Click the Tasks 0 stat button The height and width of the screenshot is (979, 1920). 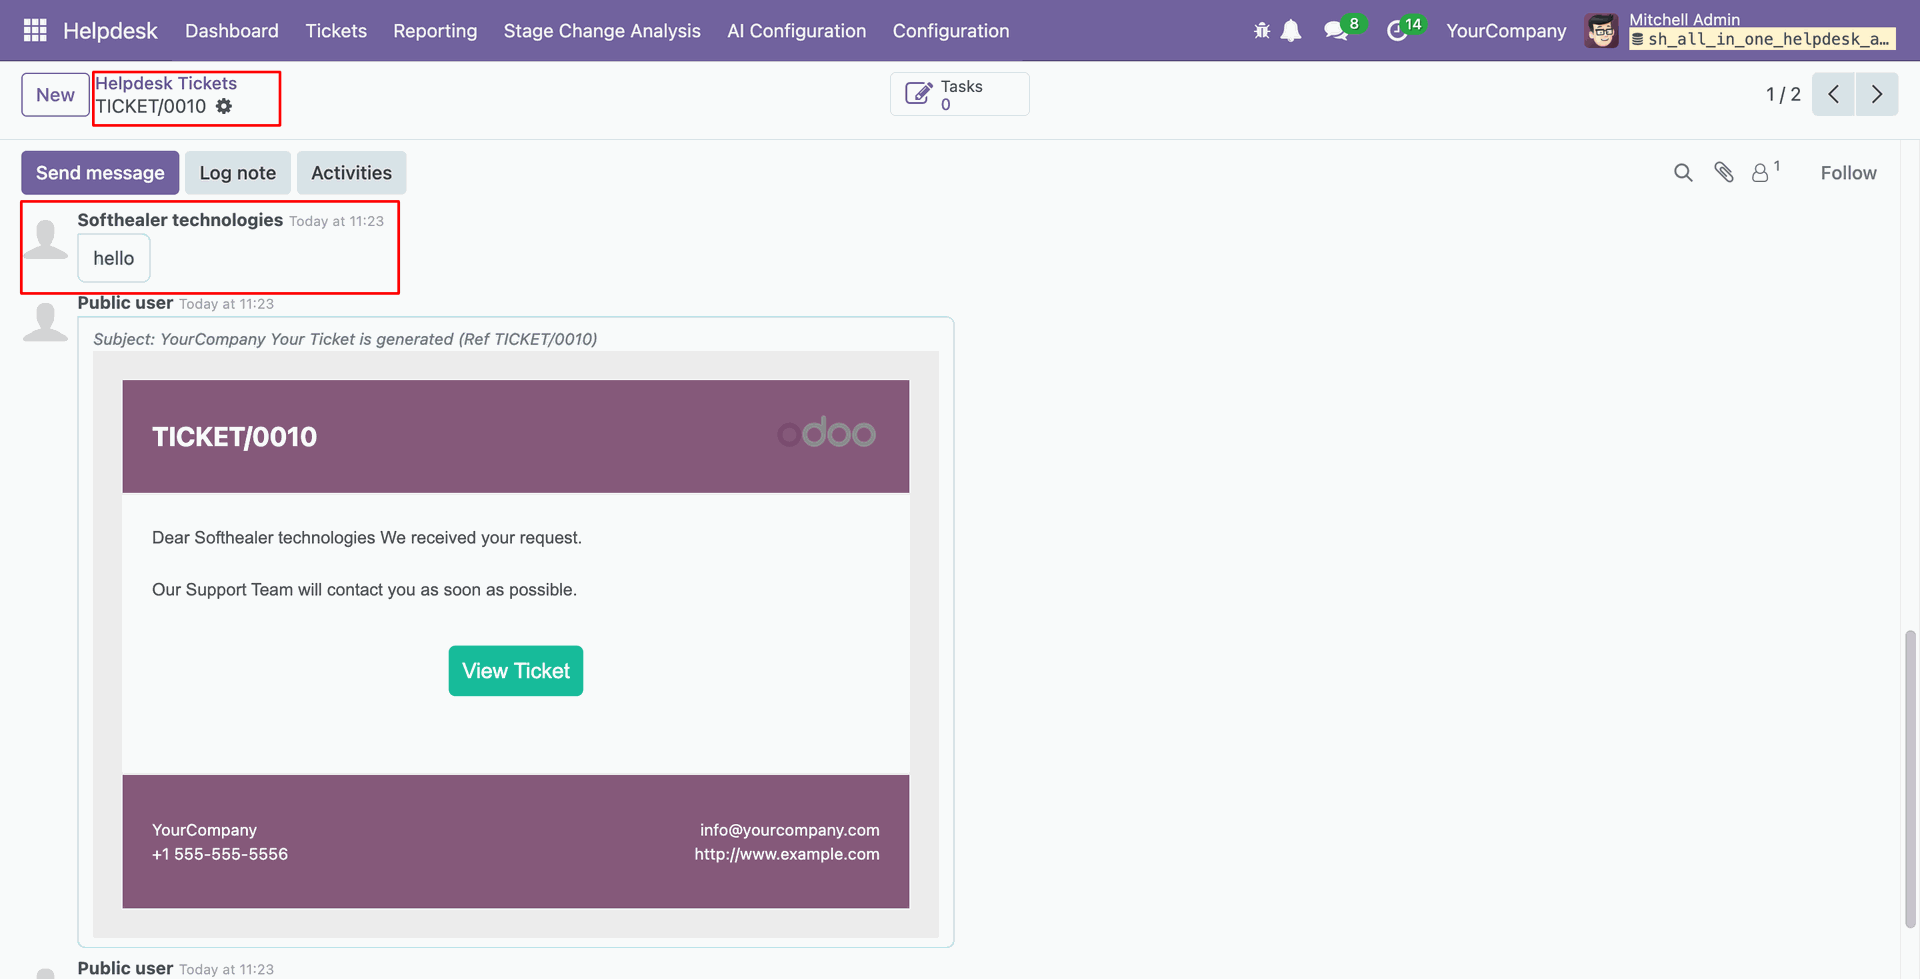(960, 94)
